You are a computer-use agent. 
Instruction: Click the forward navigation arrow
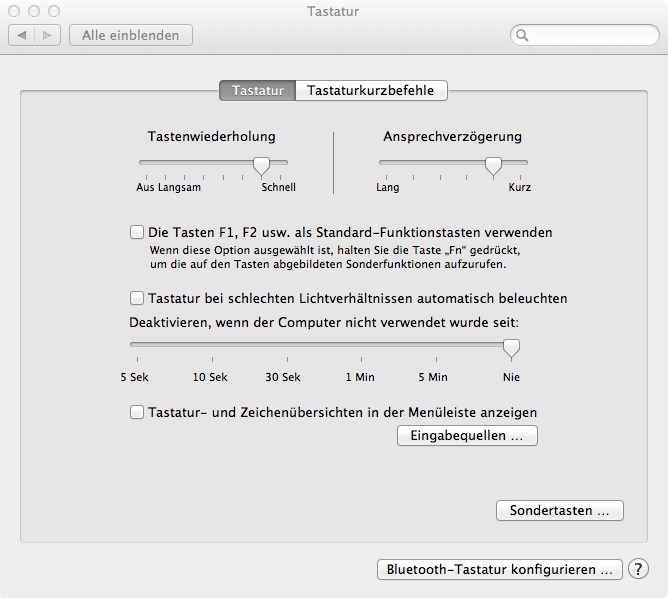coord(47,35)
